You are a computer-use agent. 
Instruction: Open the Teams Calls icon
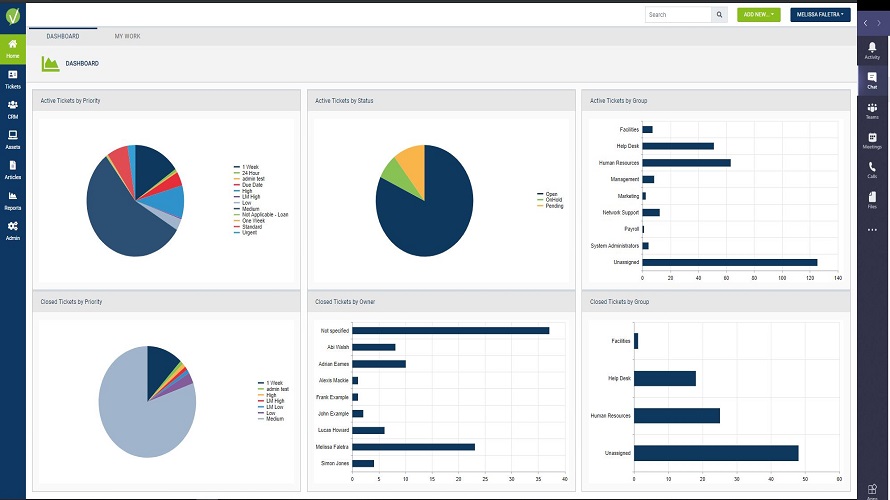click(x=872, y=170)
